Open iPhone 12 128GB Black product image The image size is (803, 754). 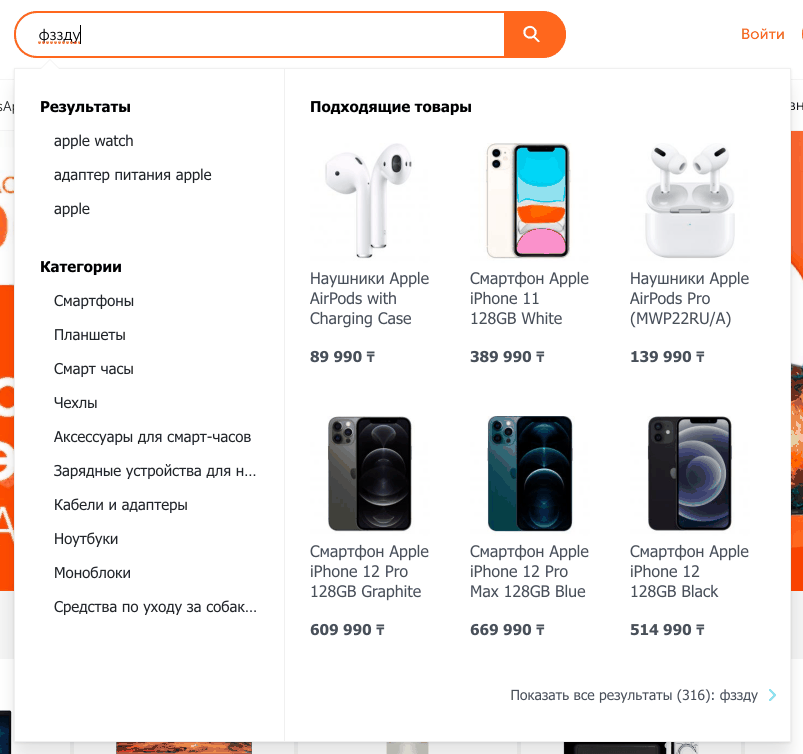tap(690, 473)
